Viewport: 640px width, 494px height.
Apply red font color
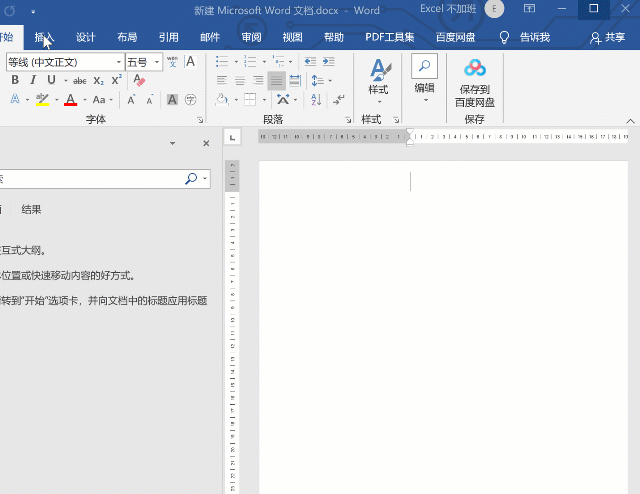point(70,99)
